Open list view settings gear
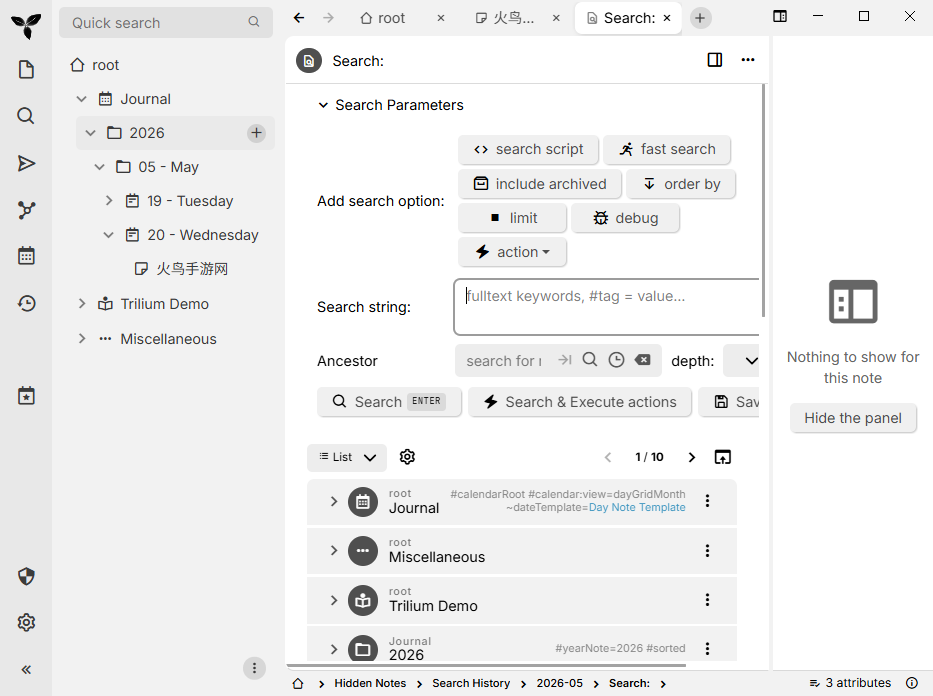Image resolution: width=933 pixels, height=696 pixels. [x=407, y=457]
